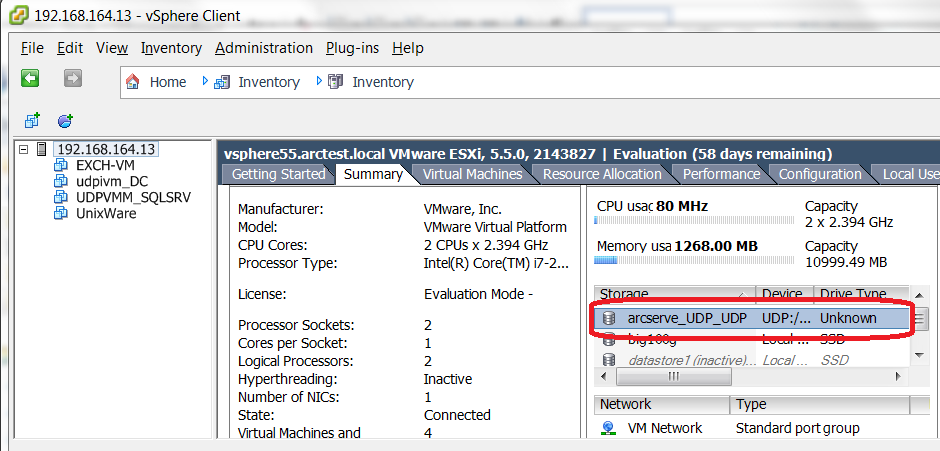Screen dimensions: 940x451
Task: Click the VM Network icon
Action: (608, 428)
